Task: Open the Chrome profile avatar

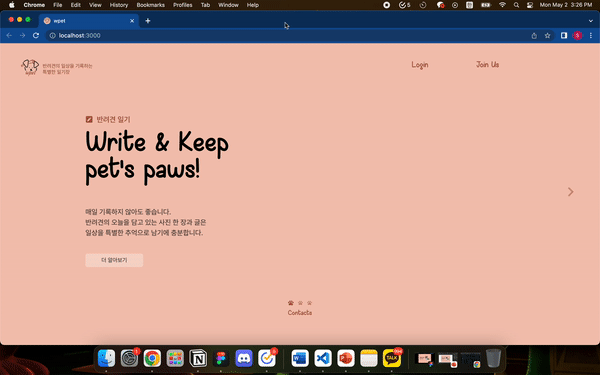Action: point(577,36)
